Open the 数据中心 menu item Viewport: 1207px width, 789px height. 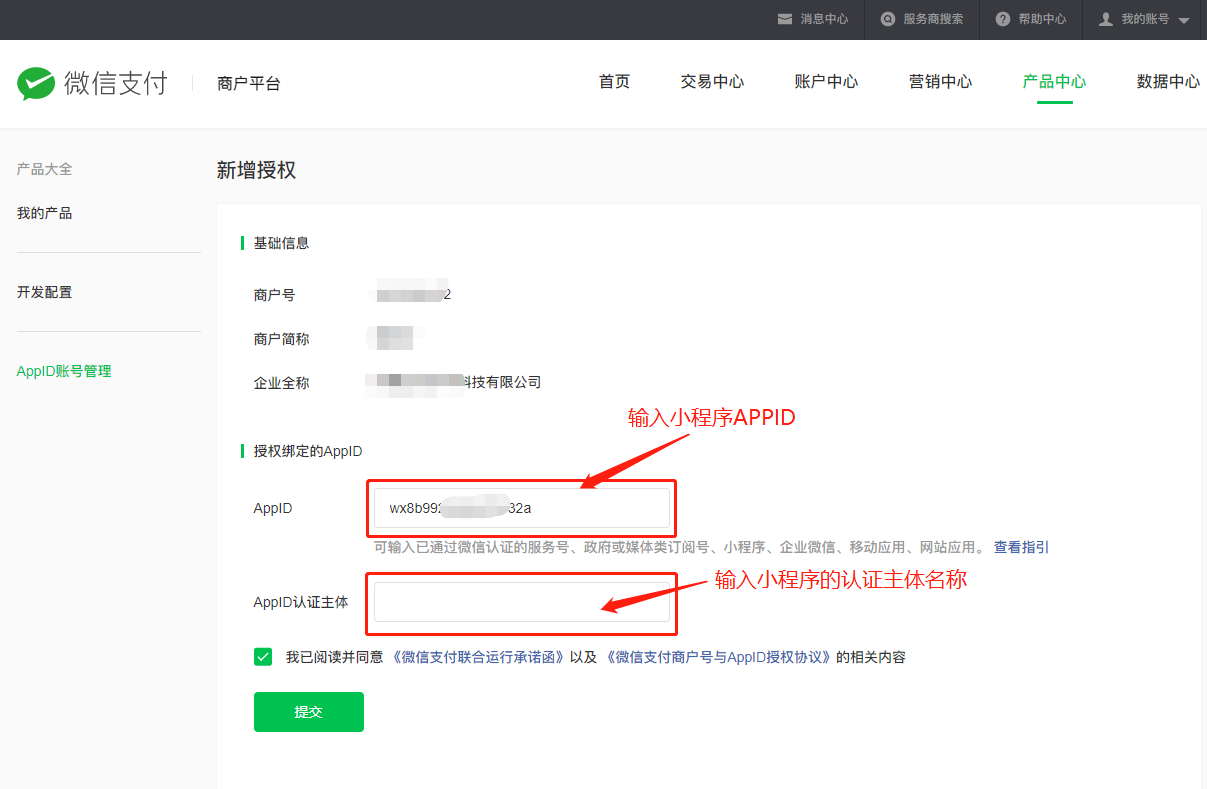[1167, 82]
